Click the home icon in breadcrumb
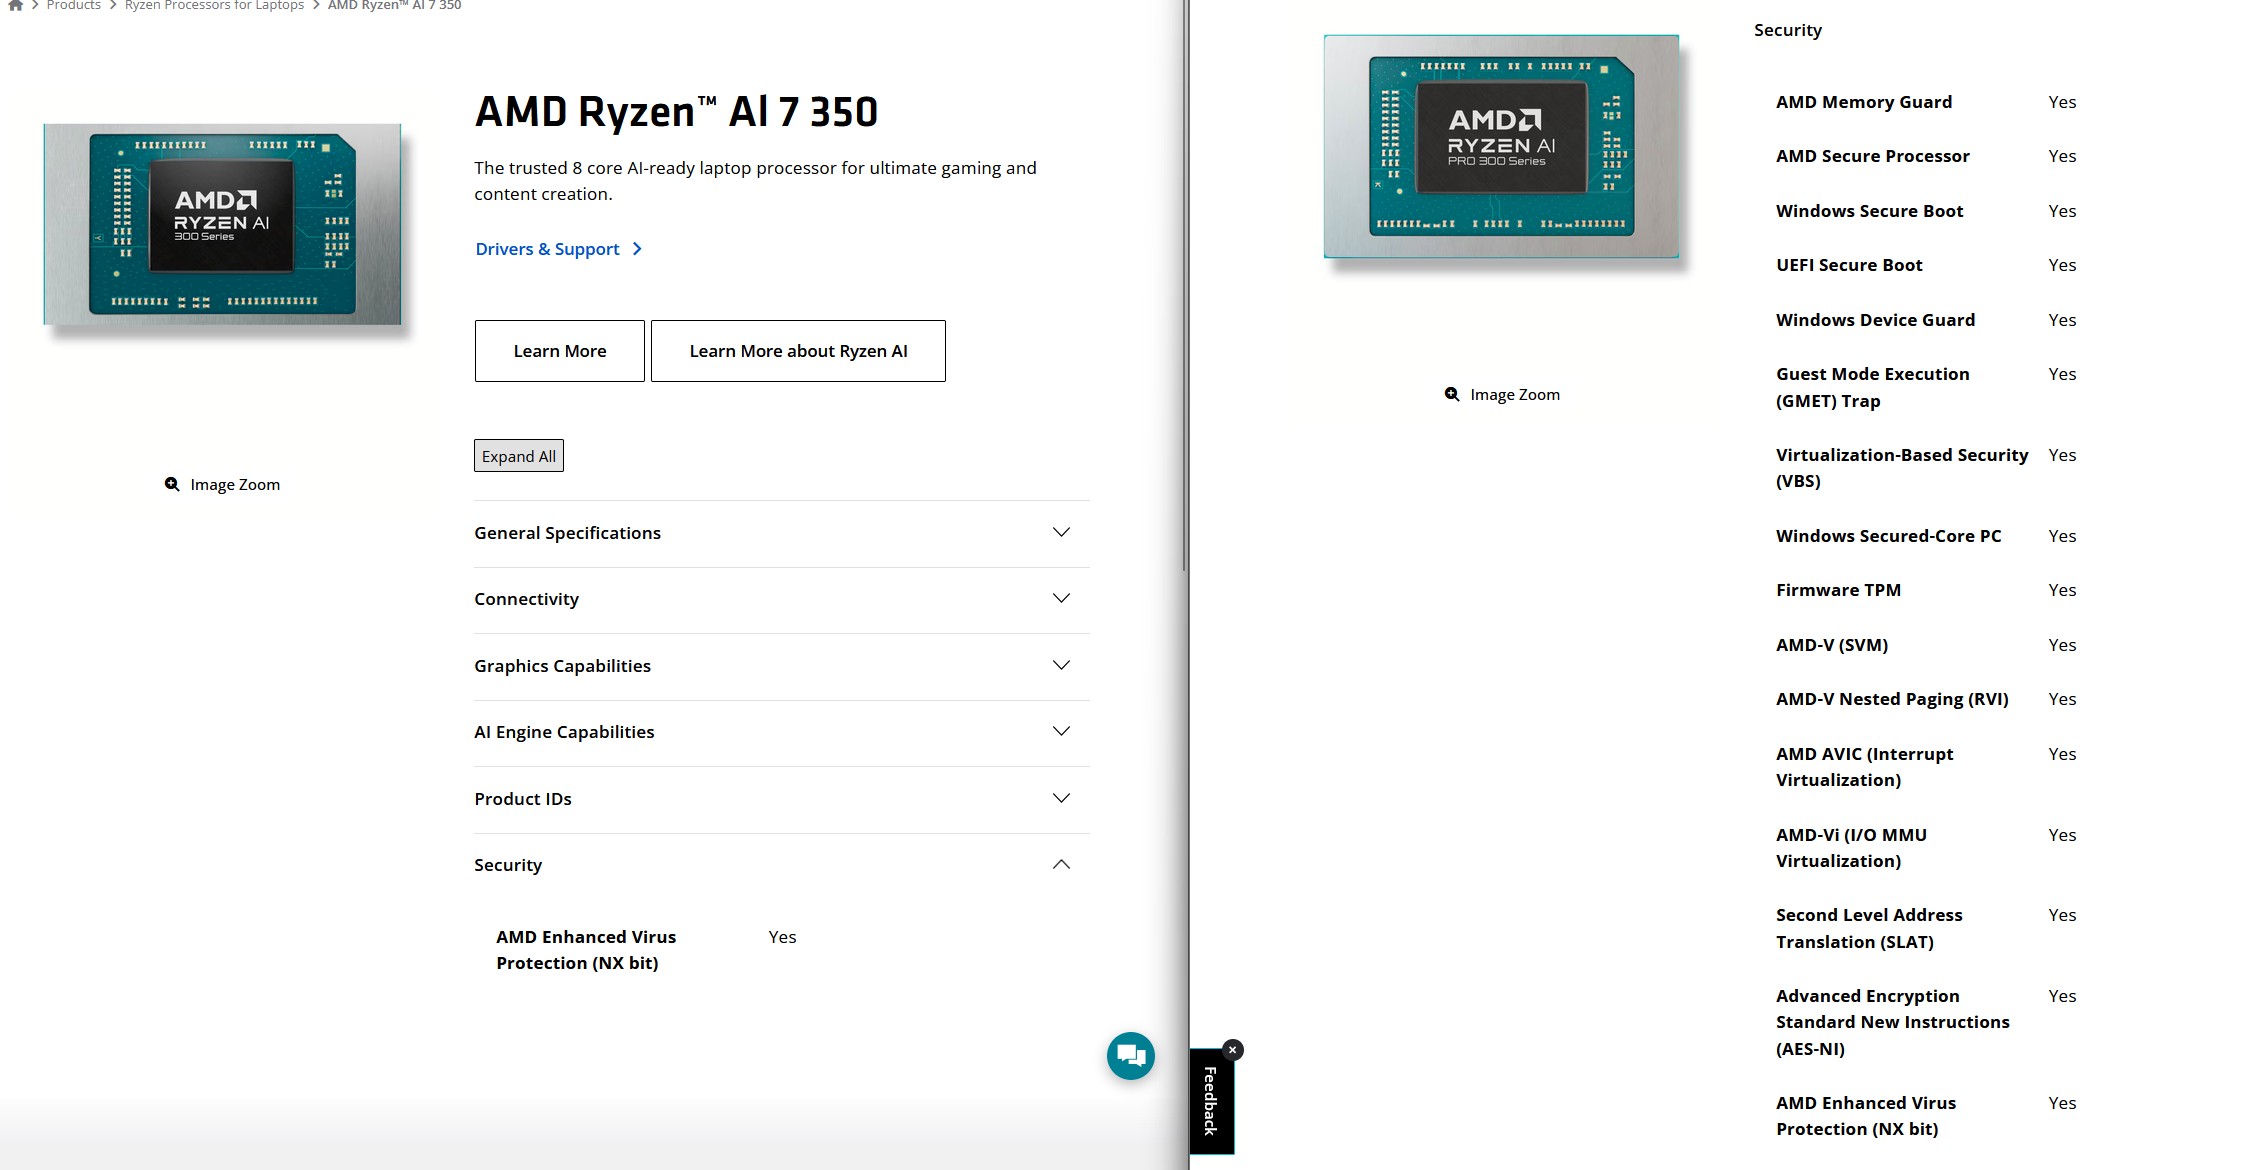Image resolution: width=2251 pixels, height=1170 pixels. point(15,5)
